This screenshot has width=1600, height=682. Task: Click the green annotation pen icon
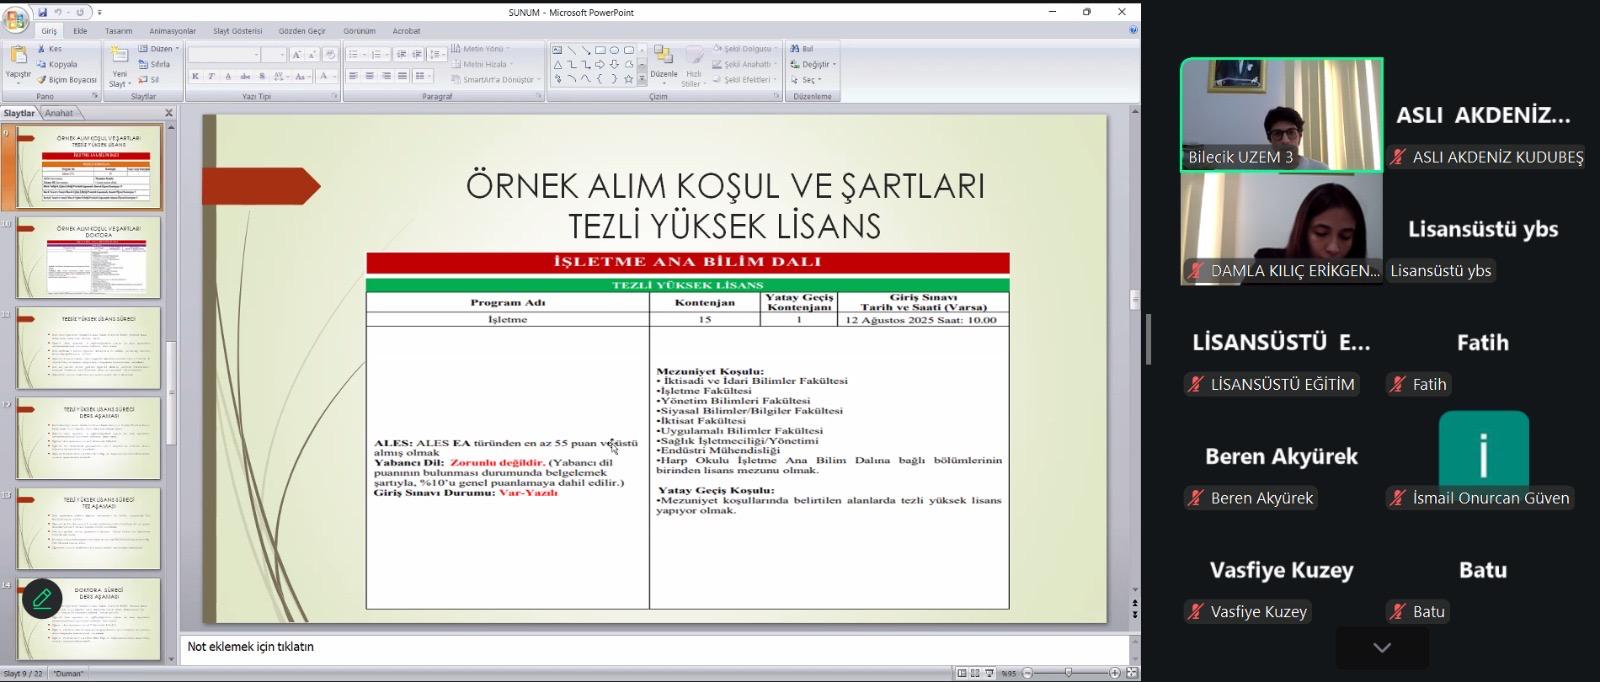click(x=42, y=599)
